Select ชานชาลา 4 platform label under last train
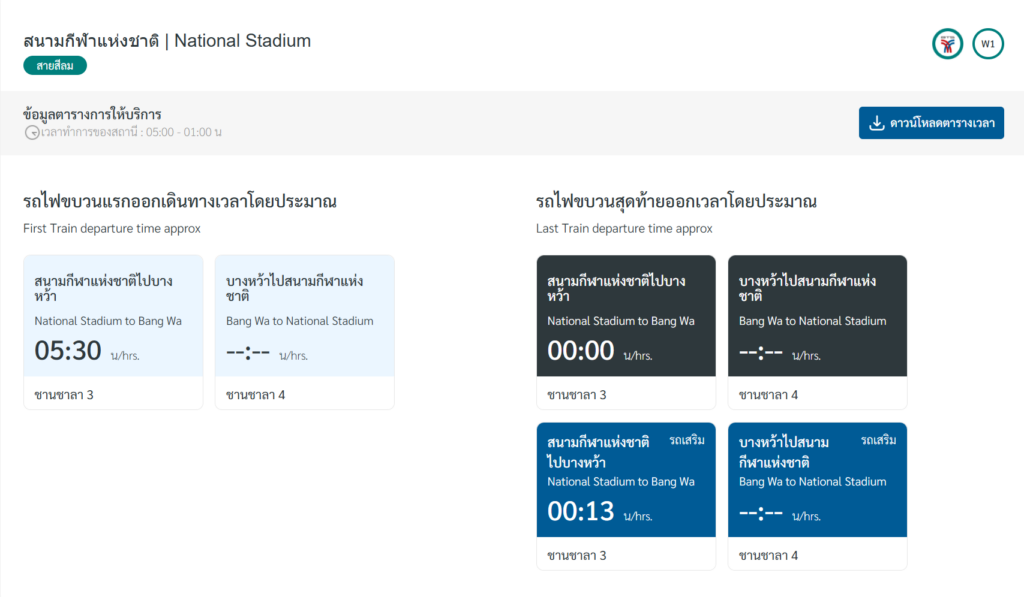1024x597 pixels. [x=770, y=394]
